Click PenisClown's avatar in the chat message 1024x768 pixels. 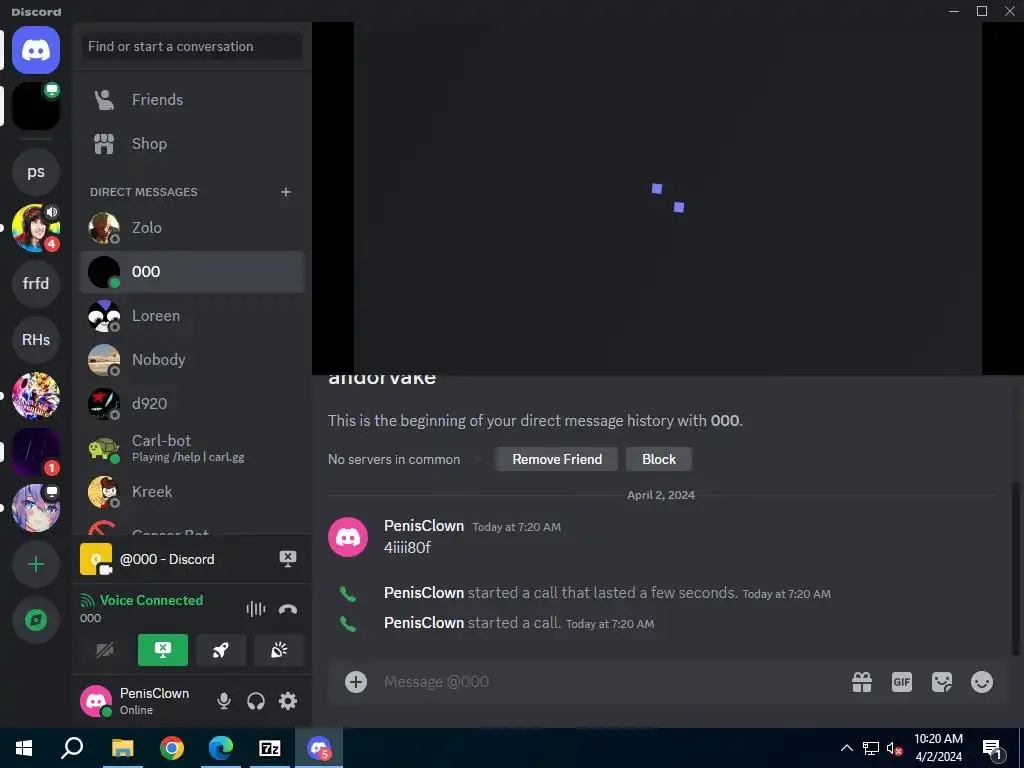tap(348, 537)
